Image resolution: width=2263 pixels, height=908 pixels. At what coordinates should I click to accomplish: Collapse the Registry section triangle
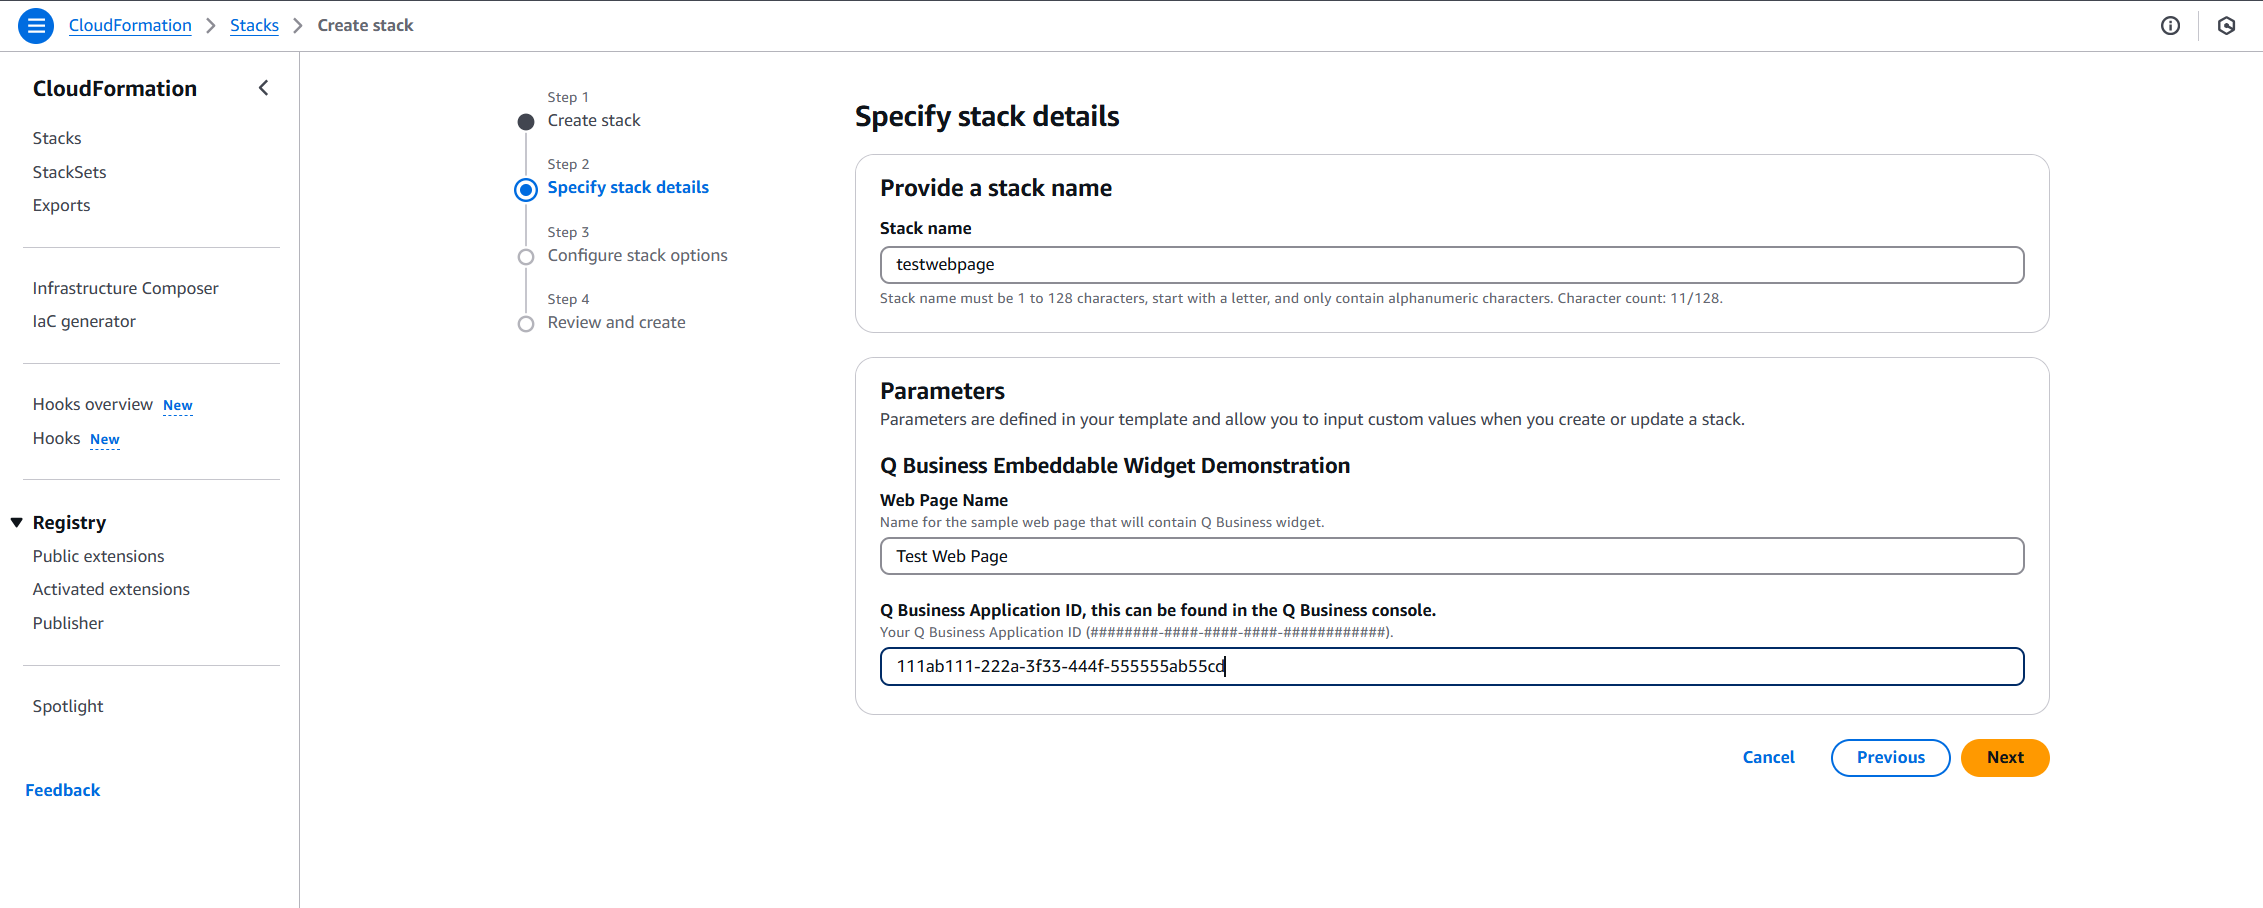[17, 522]
